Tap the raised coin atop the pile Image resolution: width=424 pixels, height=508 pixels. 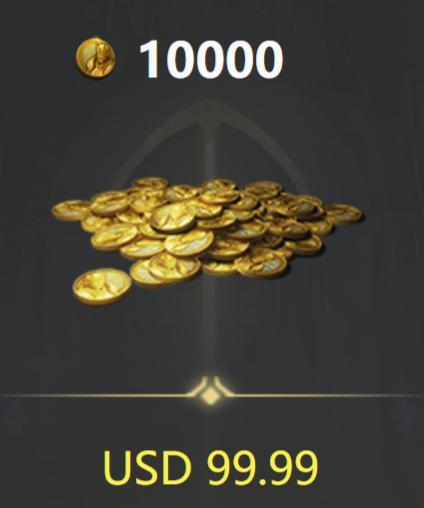point(173,217)
